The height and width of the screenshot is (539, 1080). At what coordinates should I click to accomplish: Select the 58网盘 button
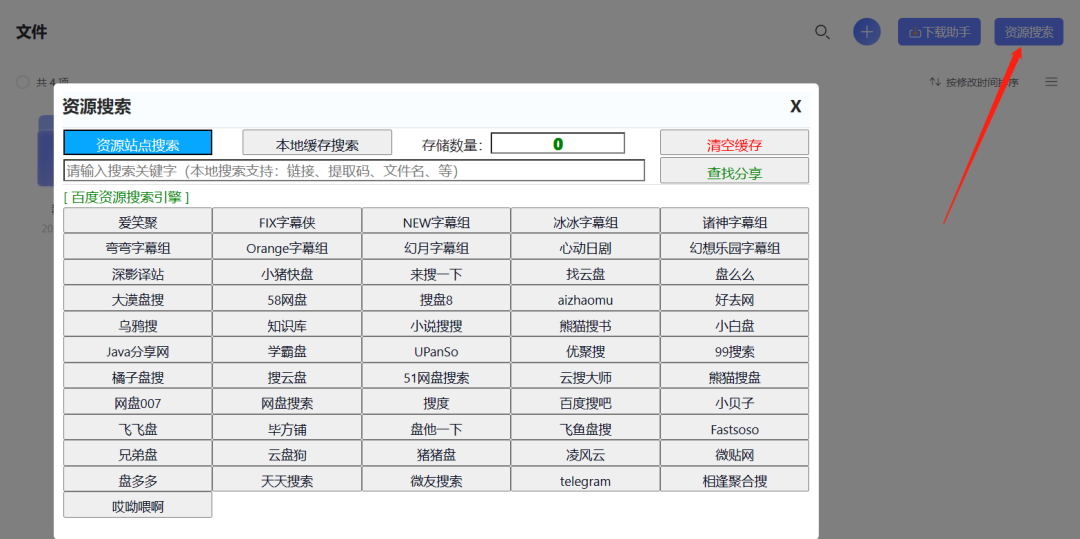(287, 298)
